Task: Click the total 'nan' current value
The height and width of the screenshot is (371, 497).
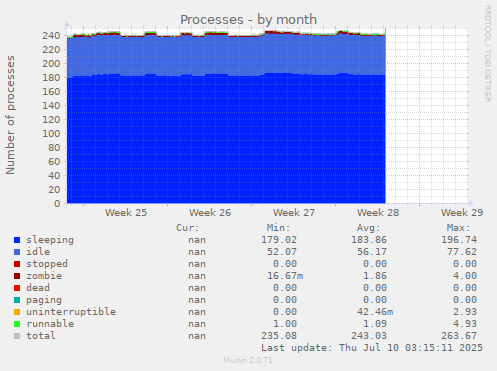Action: (197, 336)
